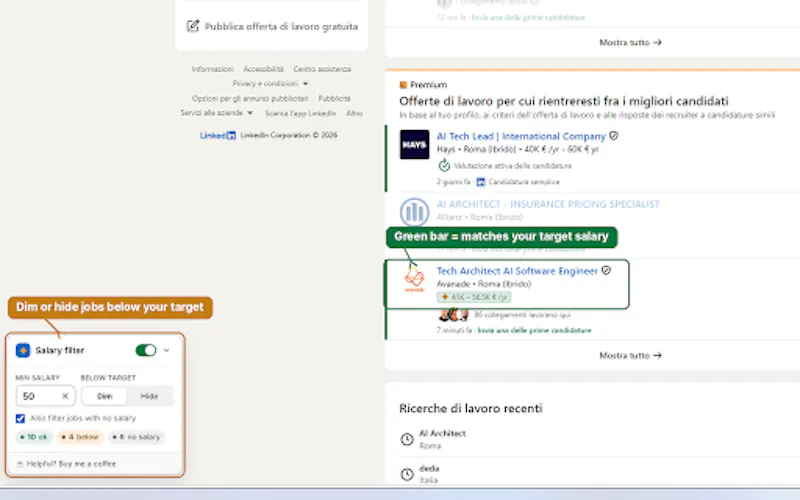Click the 4 below status chip

pos(80,437)
